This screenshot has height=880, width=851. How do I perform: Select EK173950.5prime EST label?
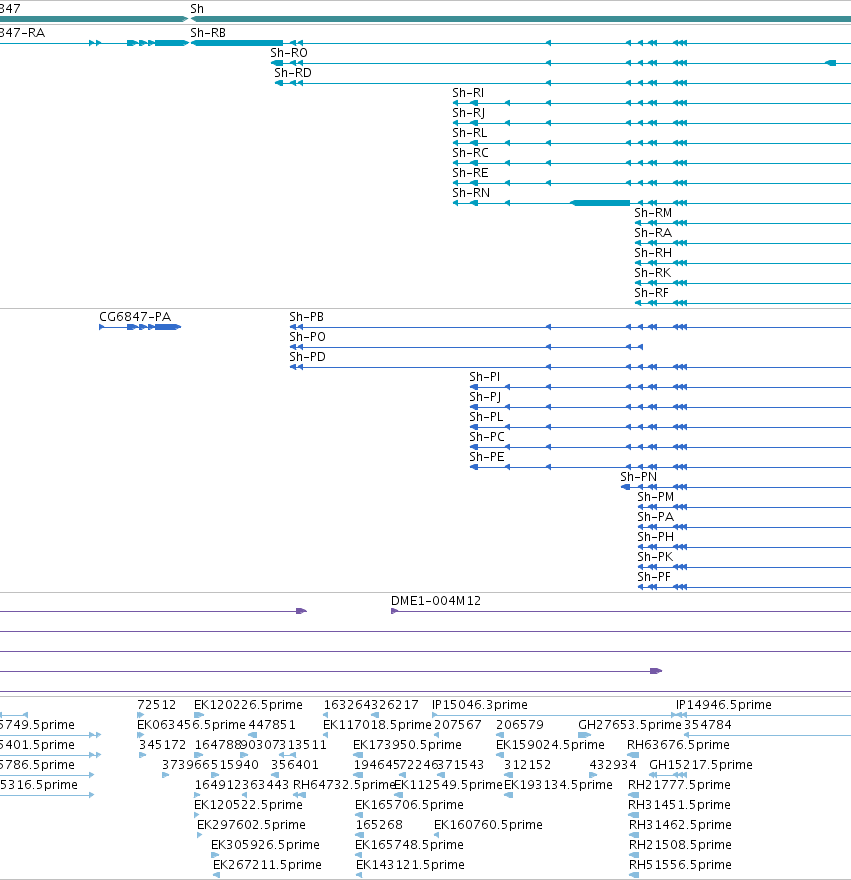tap(407, 745)
